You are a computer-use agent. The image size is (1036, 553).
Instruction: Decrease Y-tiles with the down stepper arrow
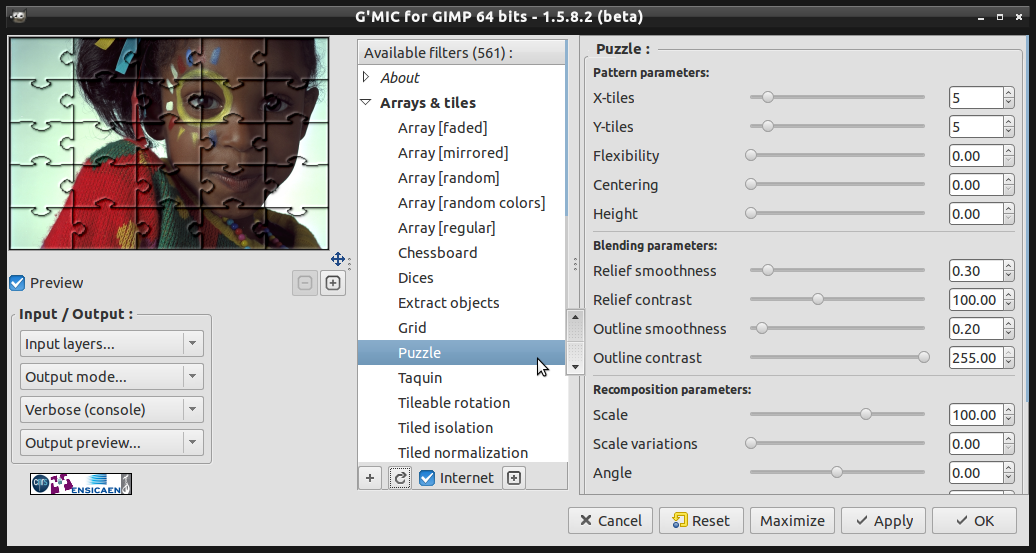coord(1008,132)
